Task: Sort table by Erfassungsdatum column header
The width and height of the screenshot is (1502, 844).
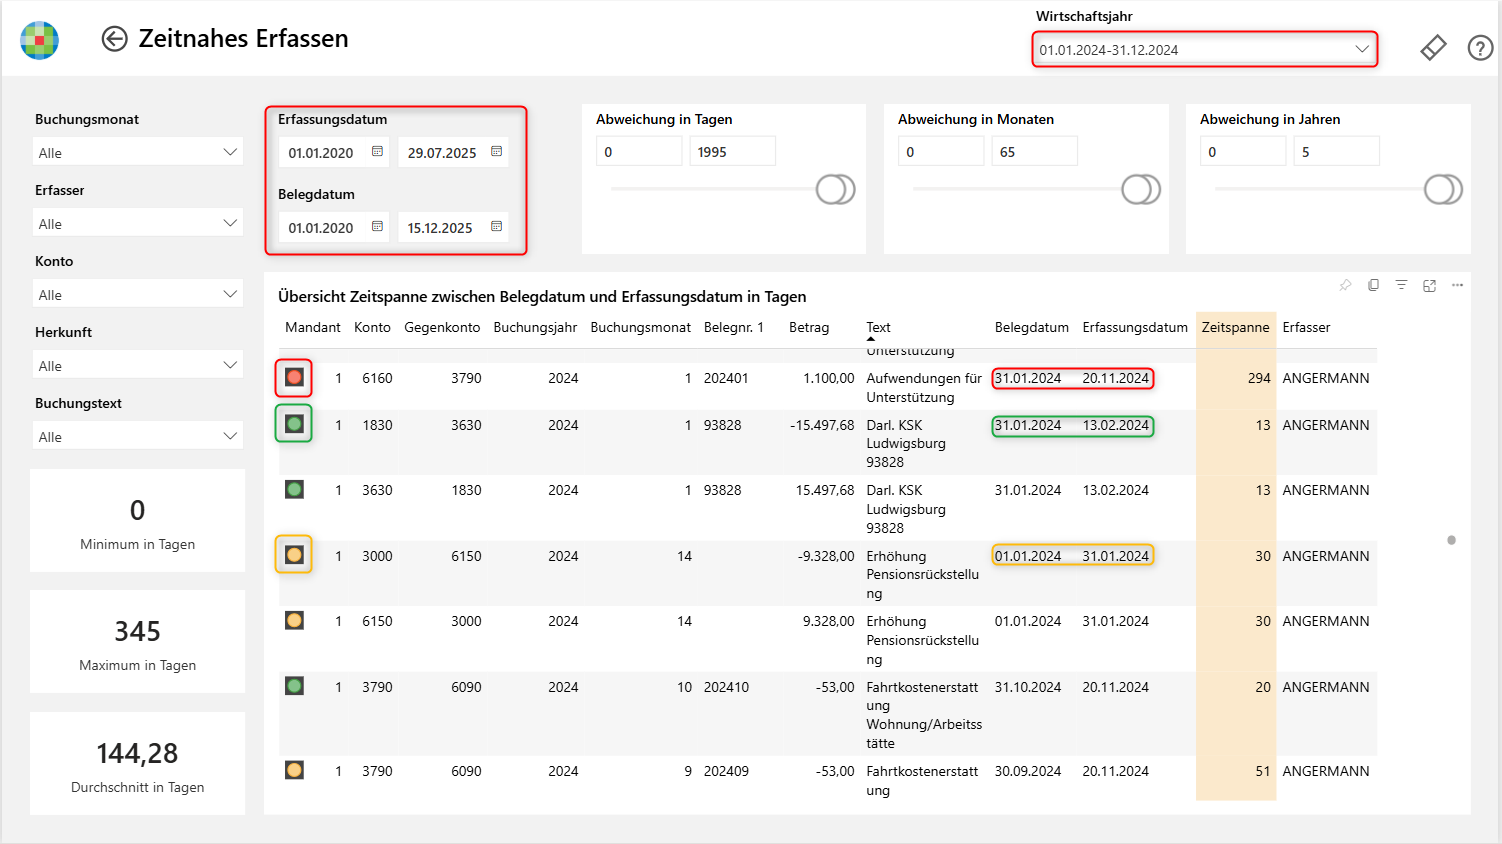Action: (1135, 327)
